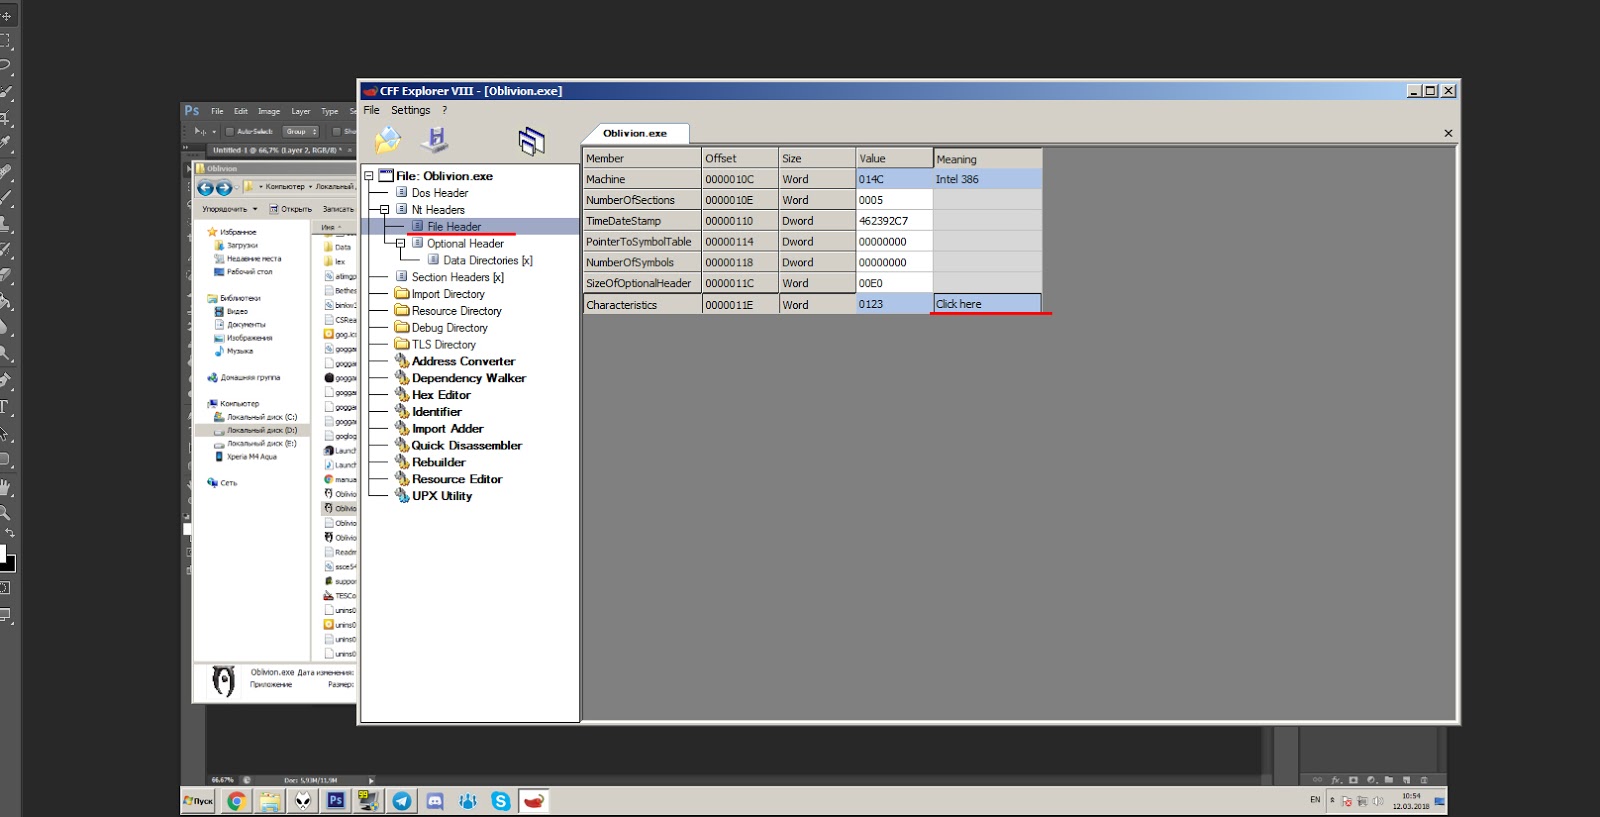1600x817 pixels.
Task: Open the file explorer taskbar icon
Action: [269, 801]
